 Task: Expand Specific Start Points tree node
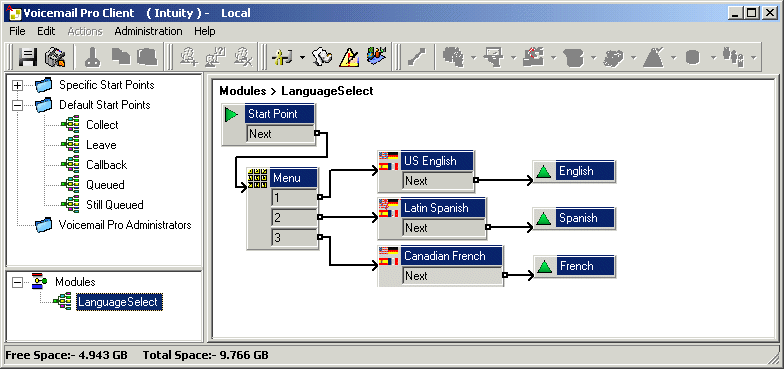point(18,86)
